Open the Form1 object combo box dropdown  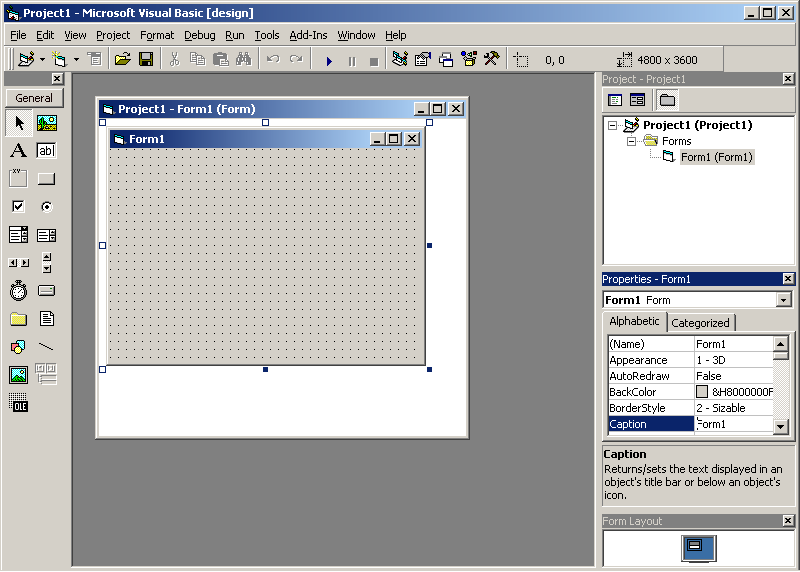tap(784, 300)
